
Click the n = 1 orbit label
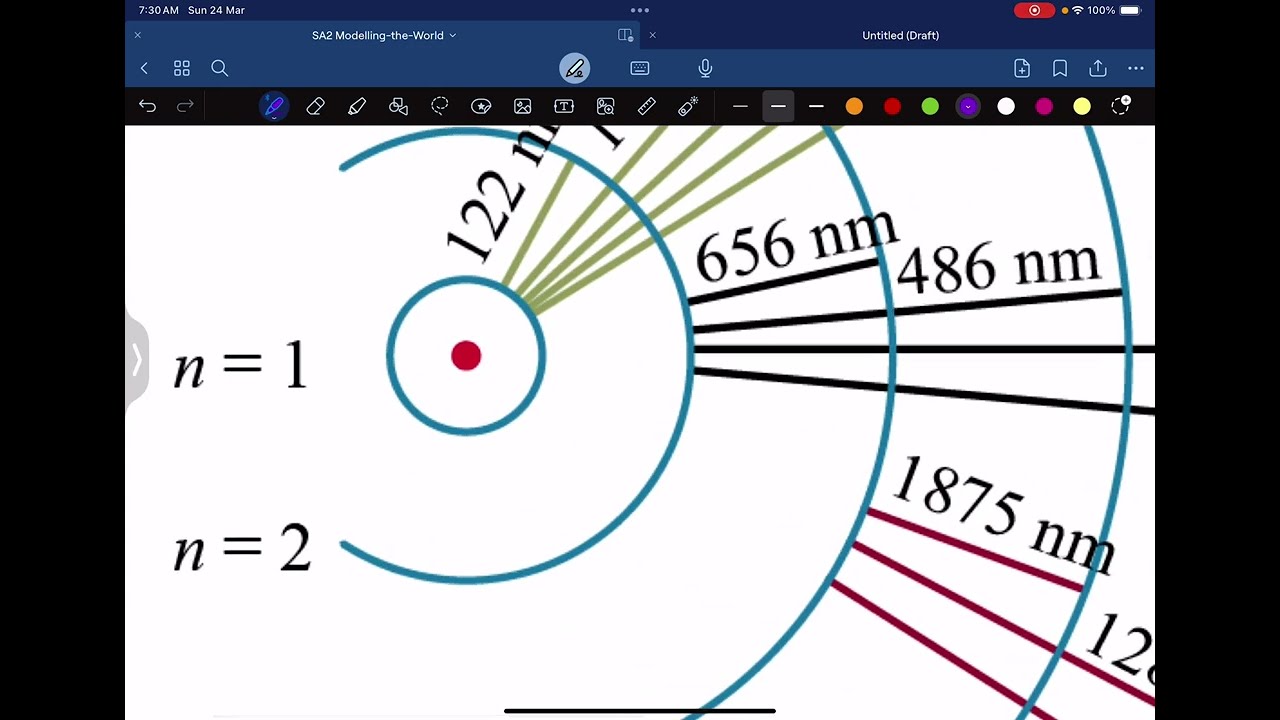click(x=240, y=366)
